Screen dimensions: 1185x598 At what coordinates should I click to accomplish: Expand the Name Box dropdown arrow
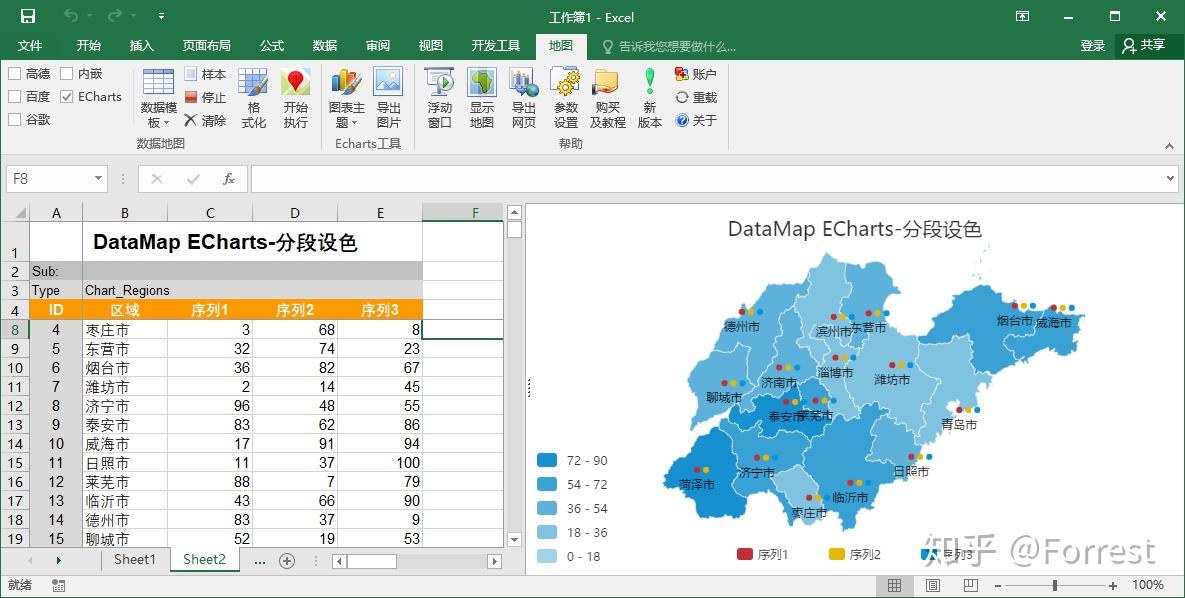(x=98, y=179)
